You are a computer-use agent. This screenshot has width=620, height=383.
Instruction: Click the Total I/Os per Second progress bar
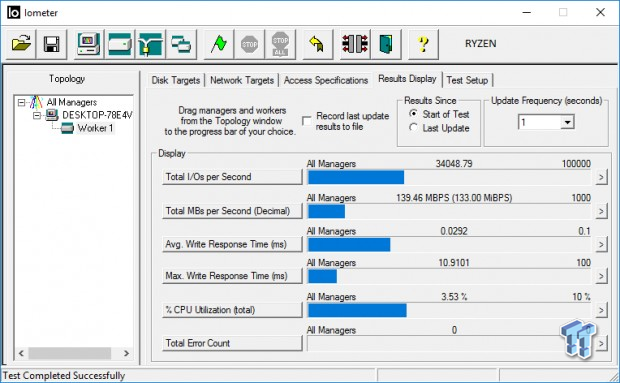(x=449, y=177)
